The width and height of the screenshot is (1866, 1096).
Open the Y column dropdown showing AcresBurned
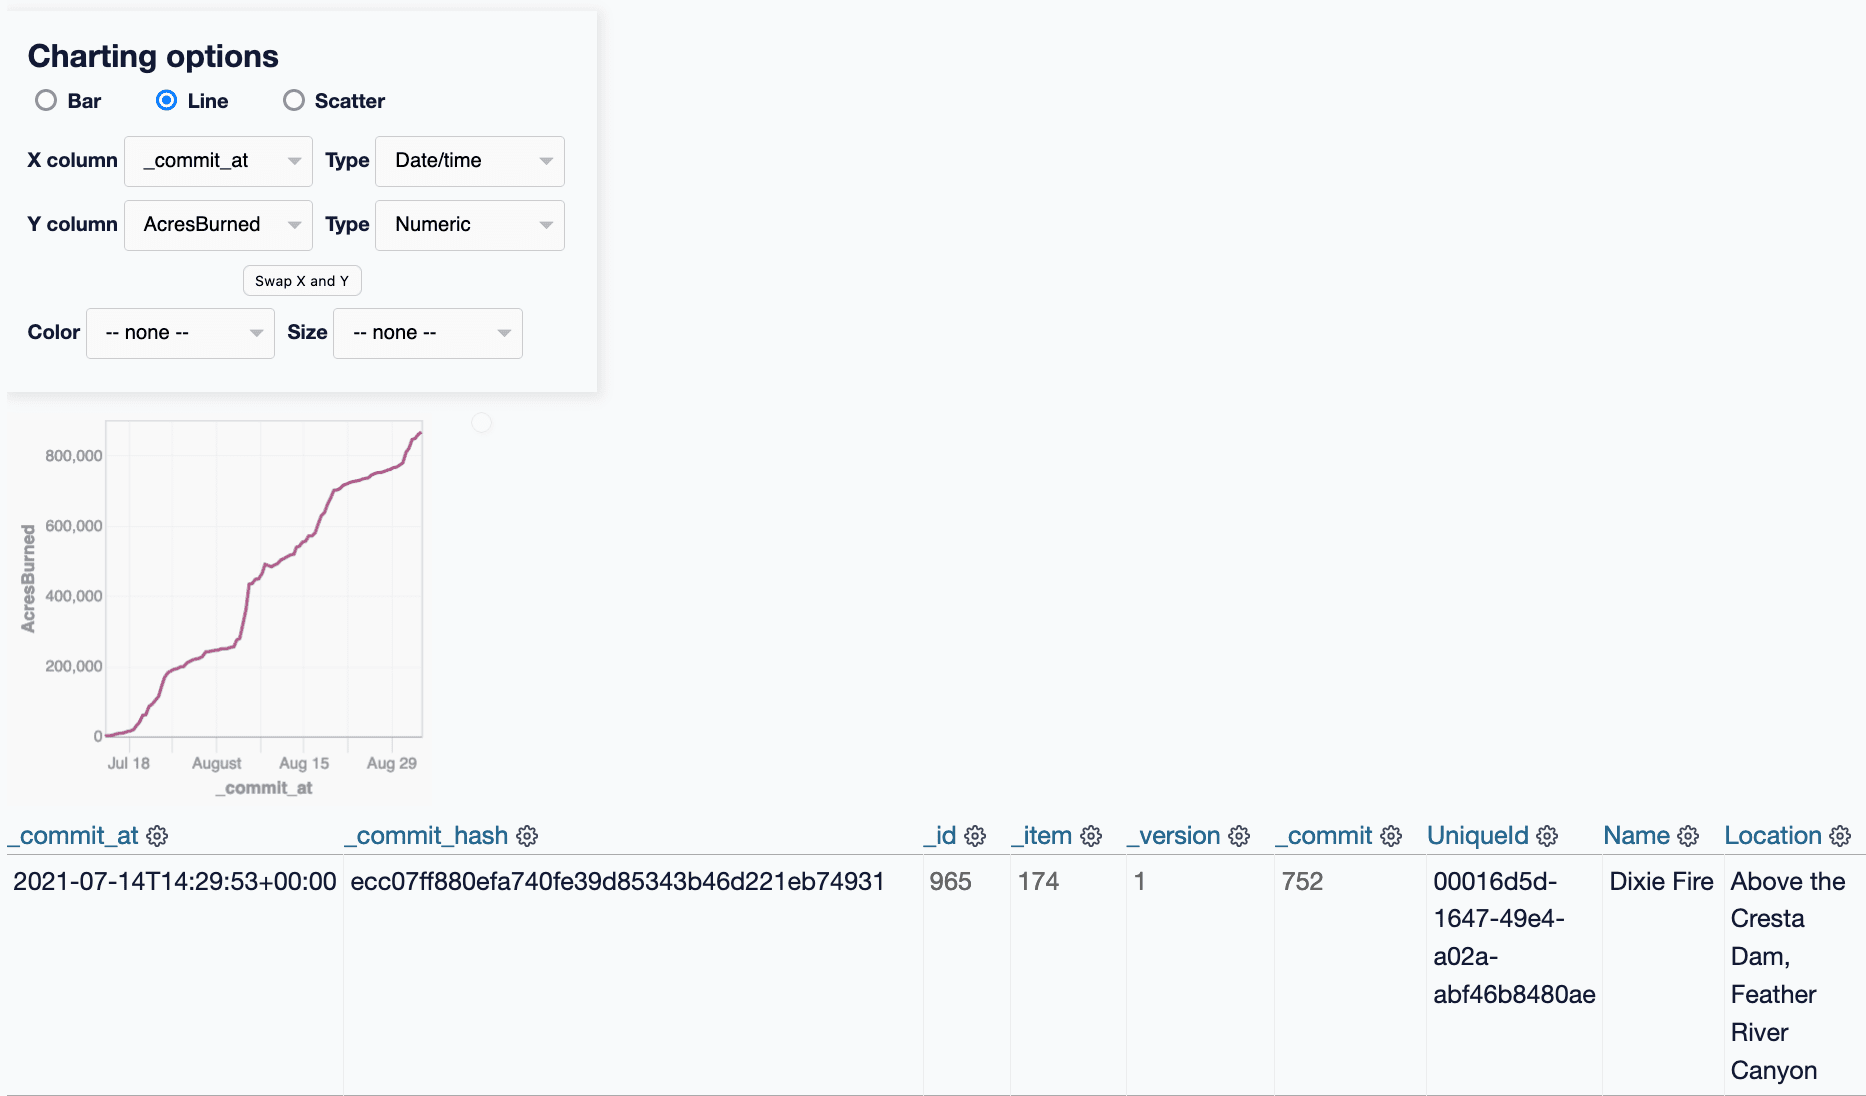click(218, 225)
